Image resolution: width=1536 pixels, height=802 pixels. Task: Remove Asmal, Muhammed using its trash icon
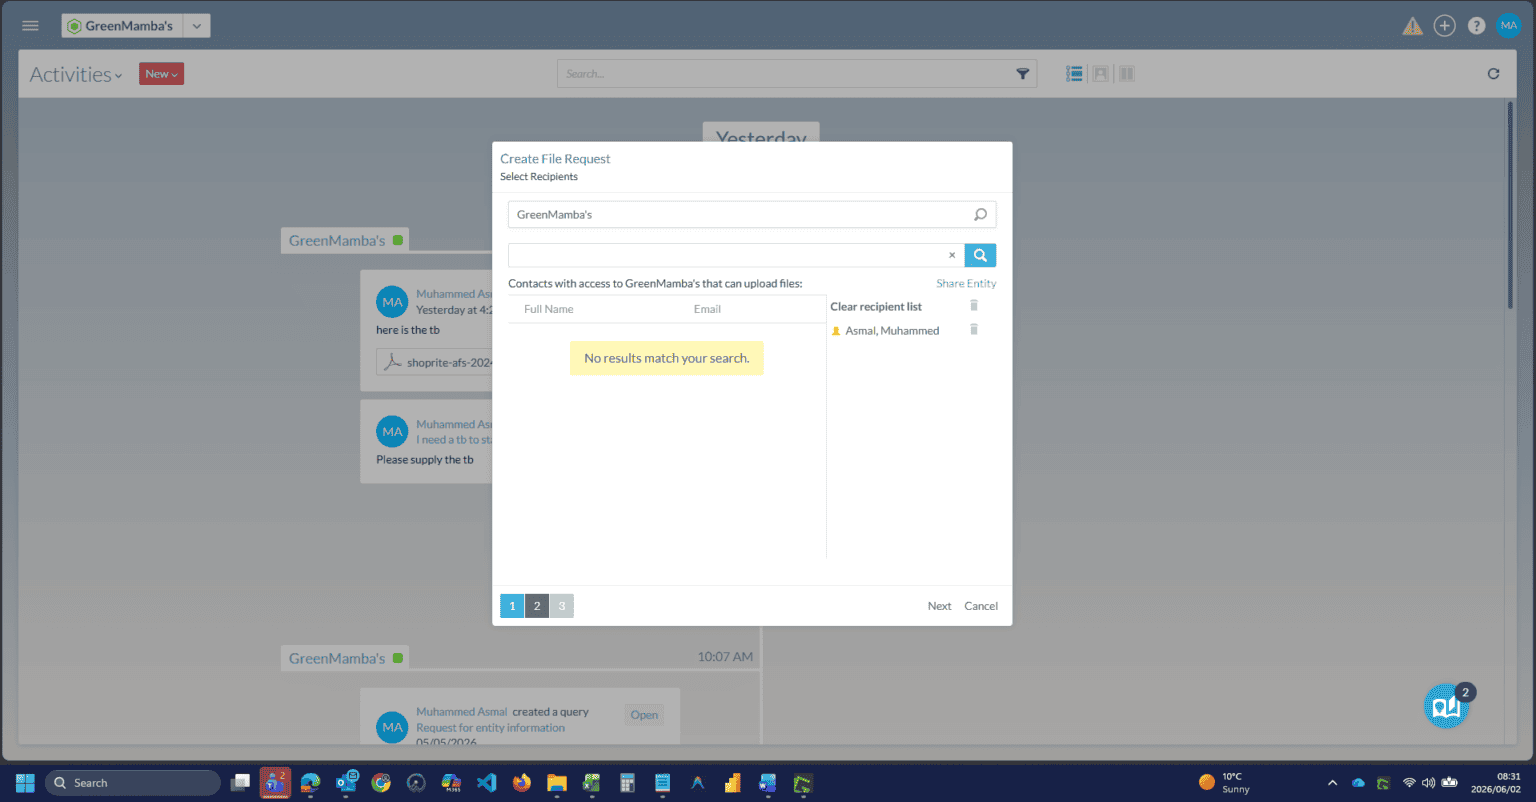pos(974,330)
